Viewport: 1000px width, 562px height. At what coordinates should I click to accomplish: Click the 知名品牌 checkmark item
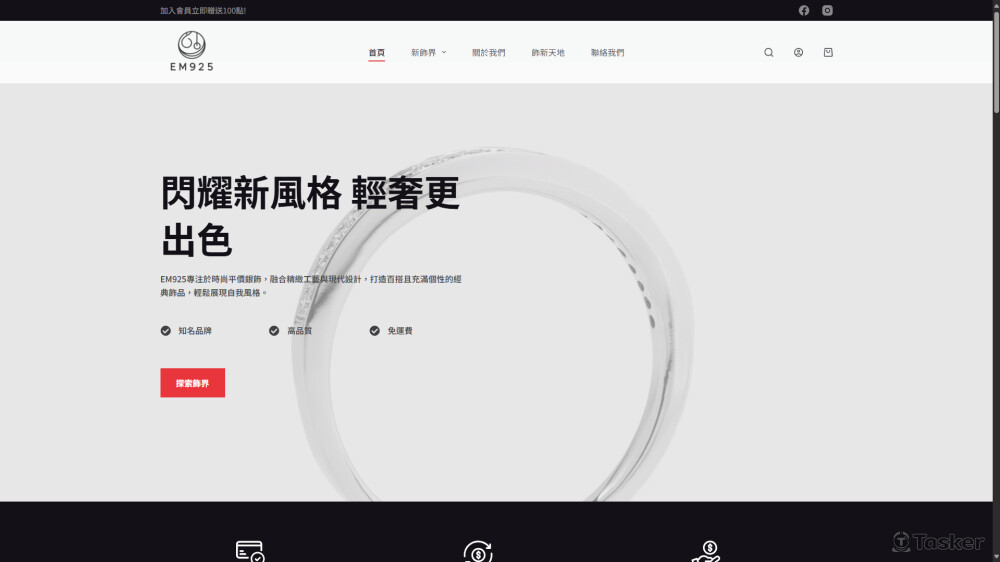tap(187, 331)
